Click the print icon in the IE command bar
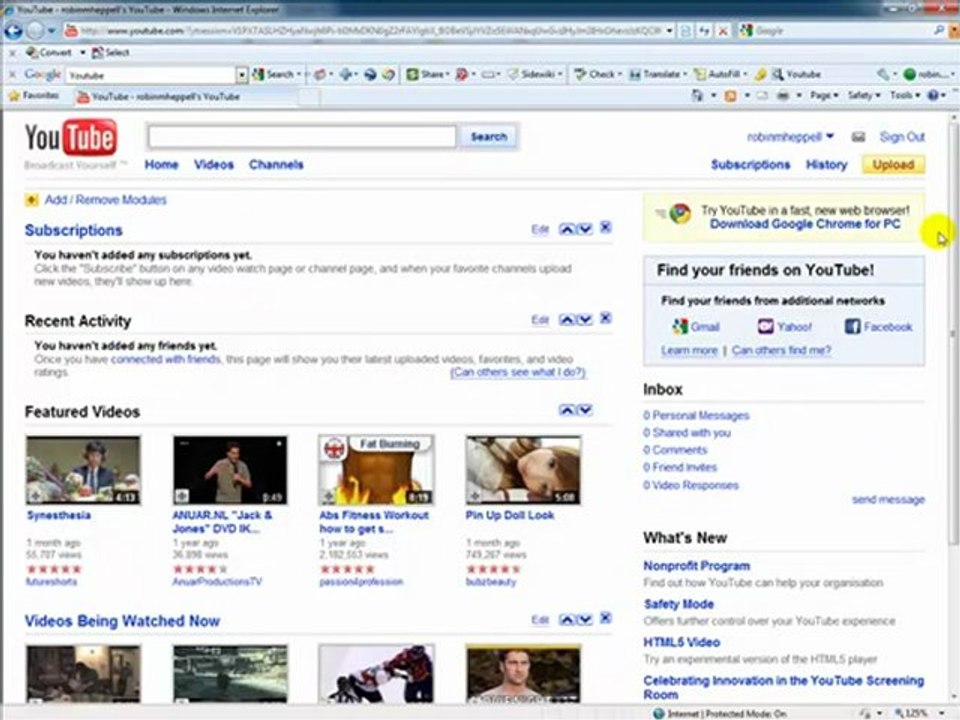 click(x=783, y=96)
